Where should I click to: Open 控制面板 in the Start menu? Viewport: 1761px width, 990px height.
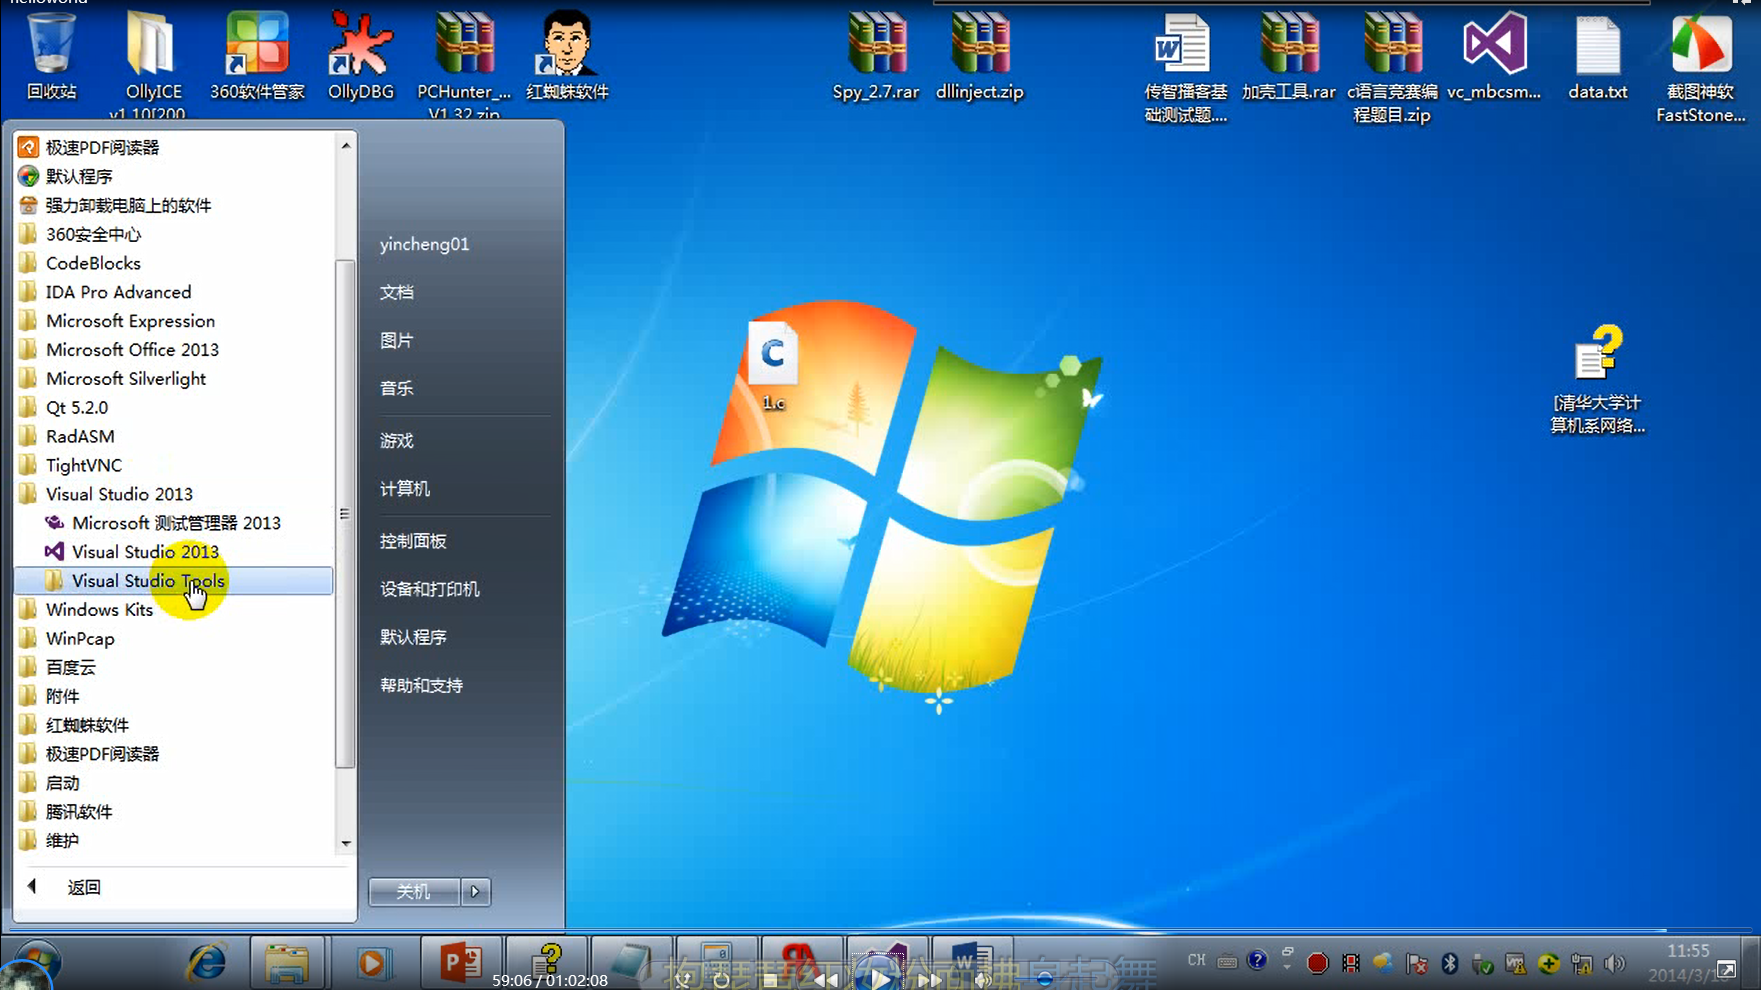pyautogui.click(x=413, y=541)
